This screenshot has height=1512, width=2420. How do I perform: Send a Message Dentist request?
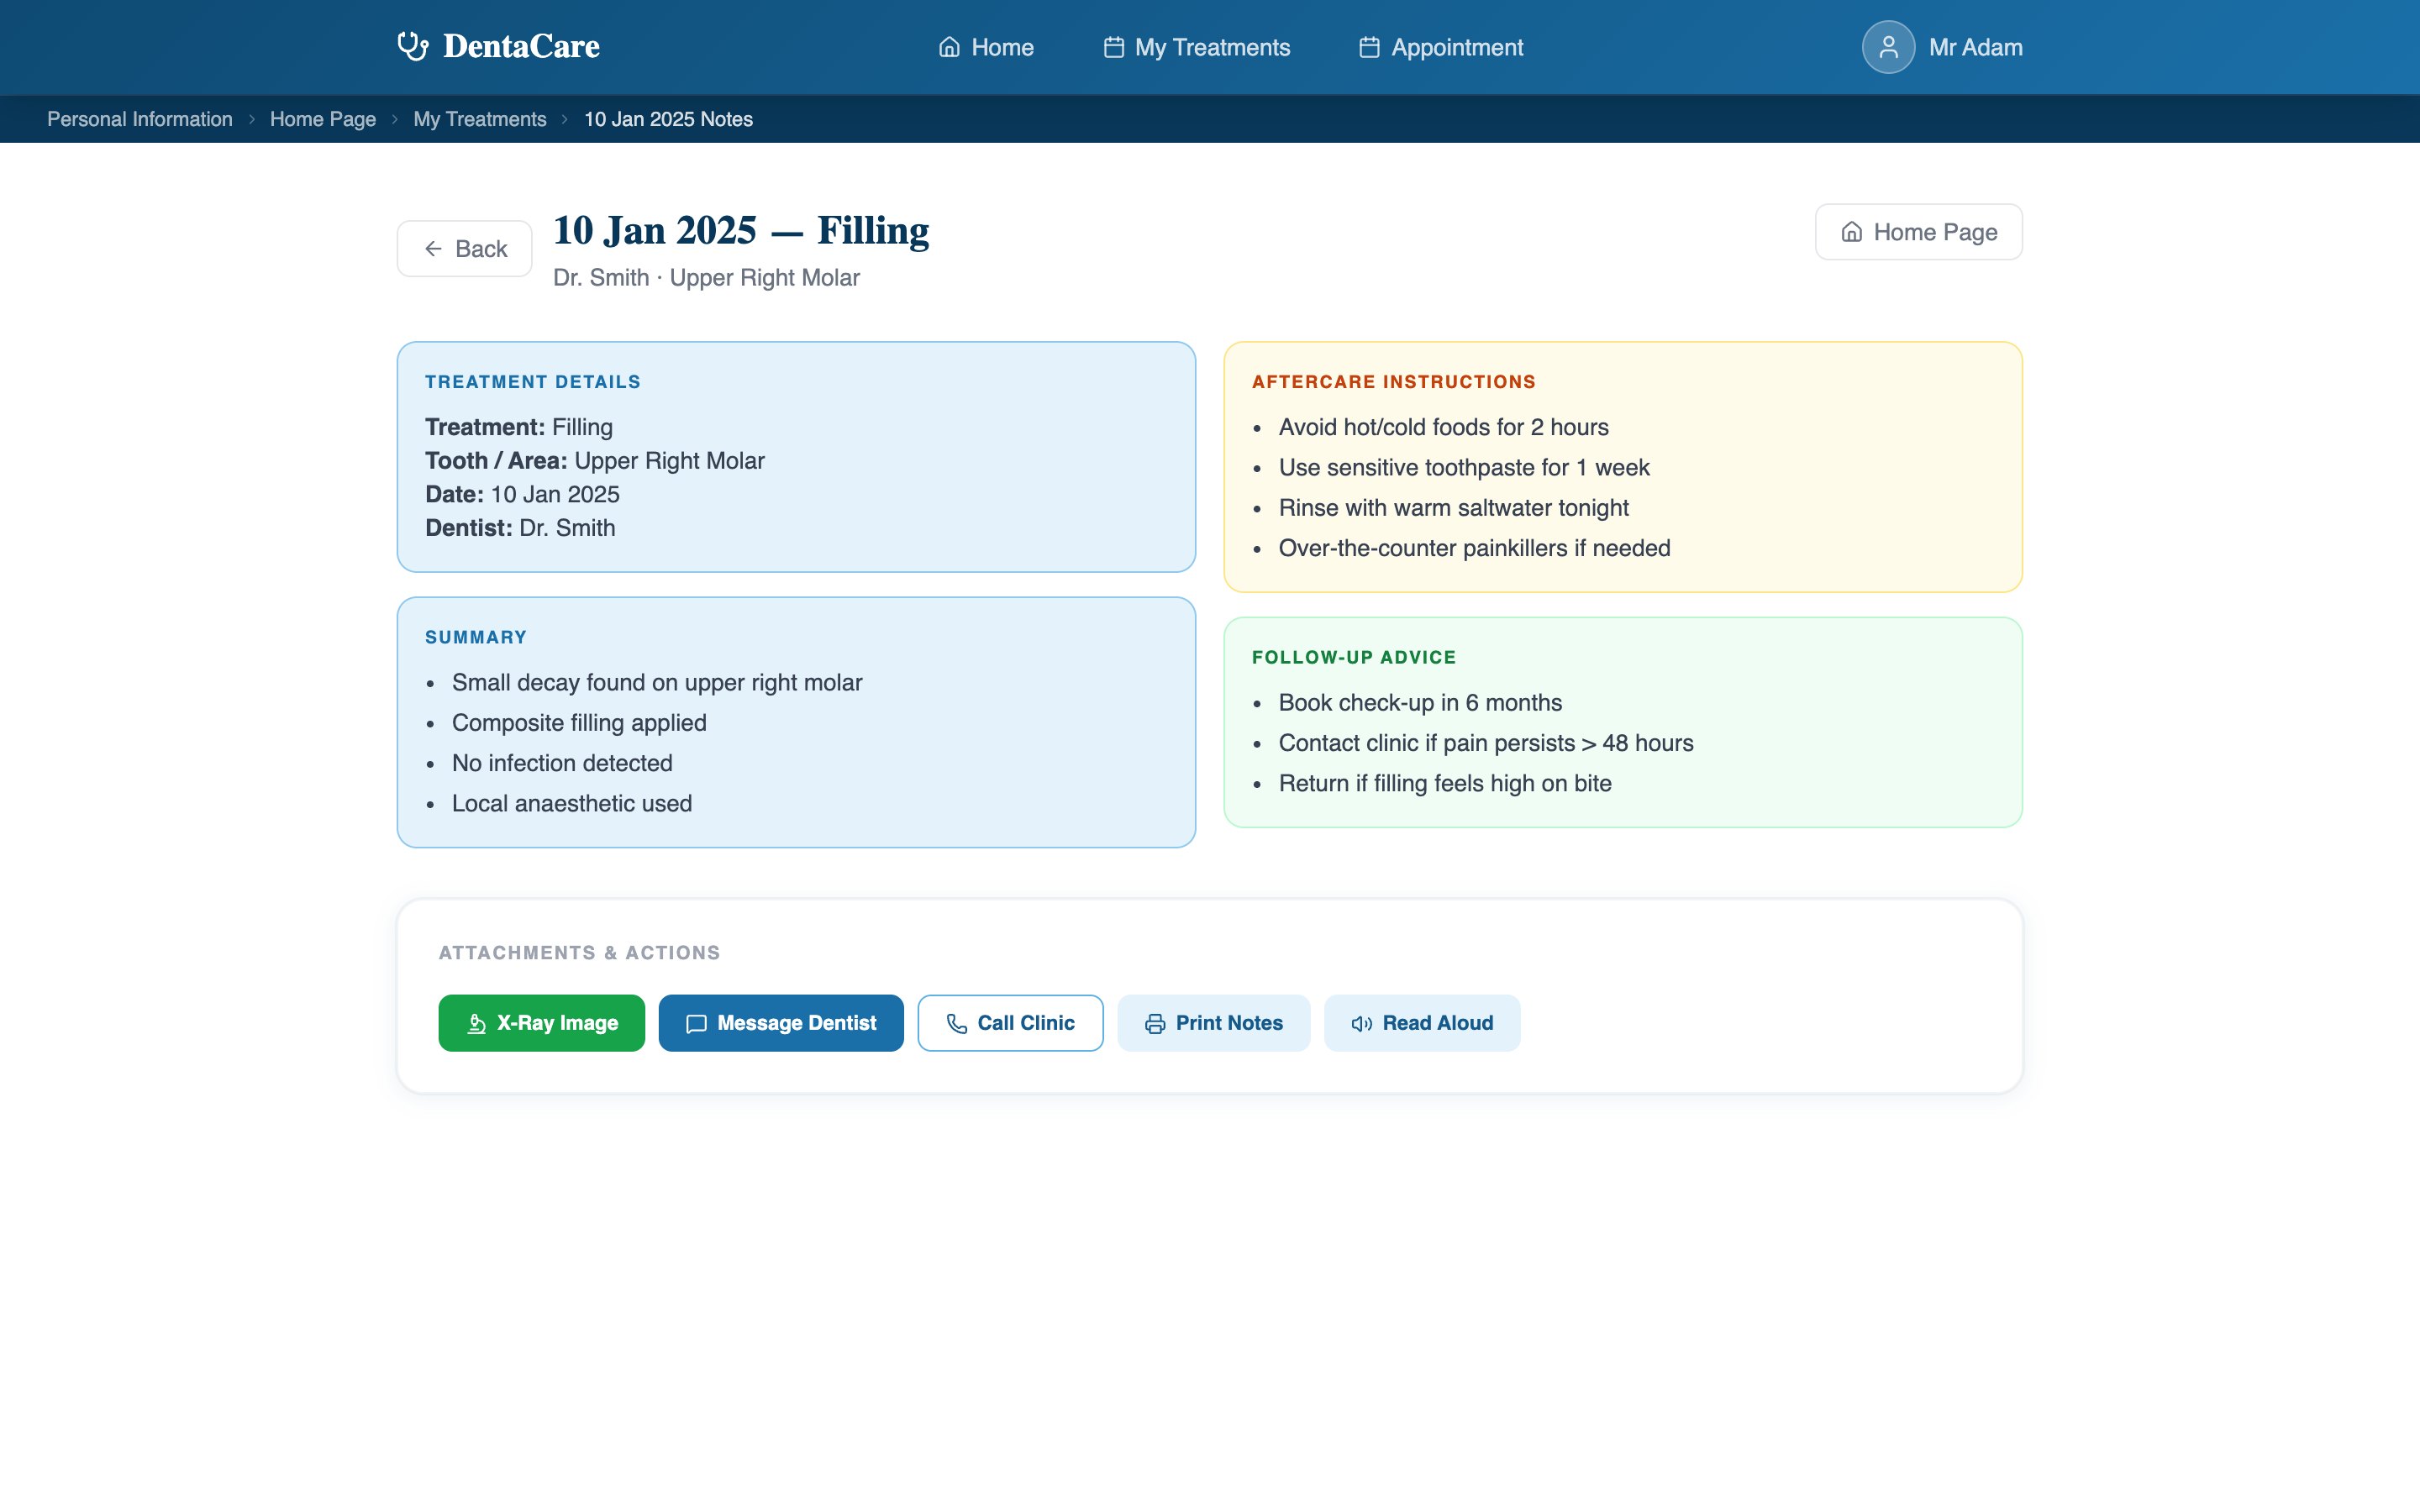pos(781,1023)
